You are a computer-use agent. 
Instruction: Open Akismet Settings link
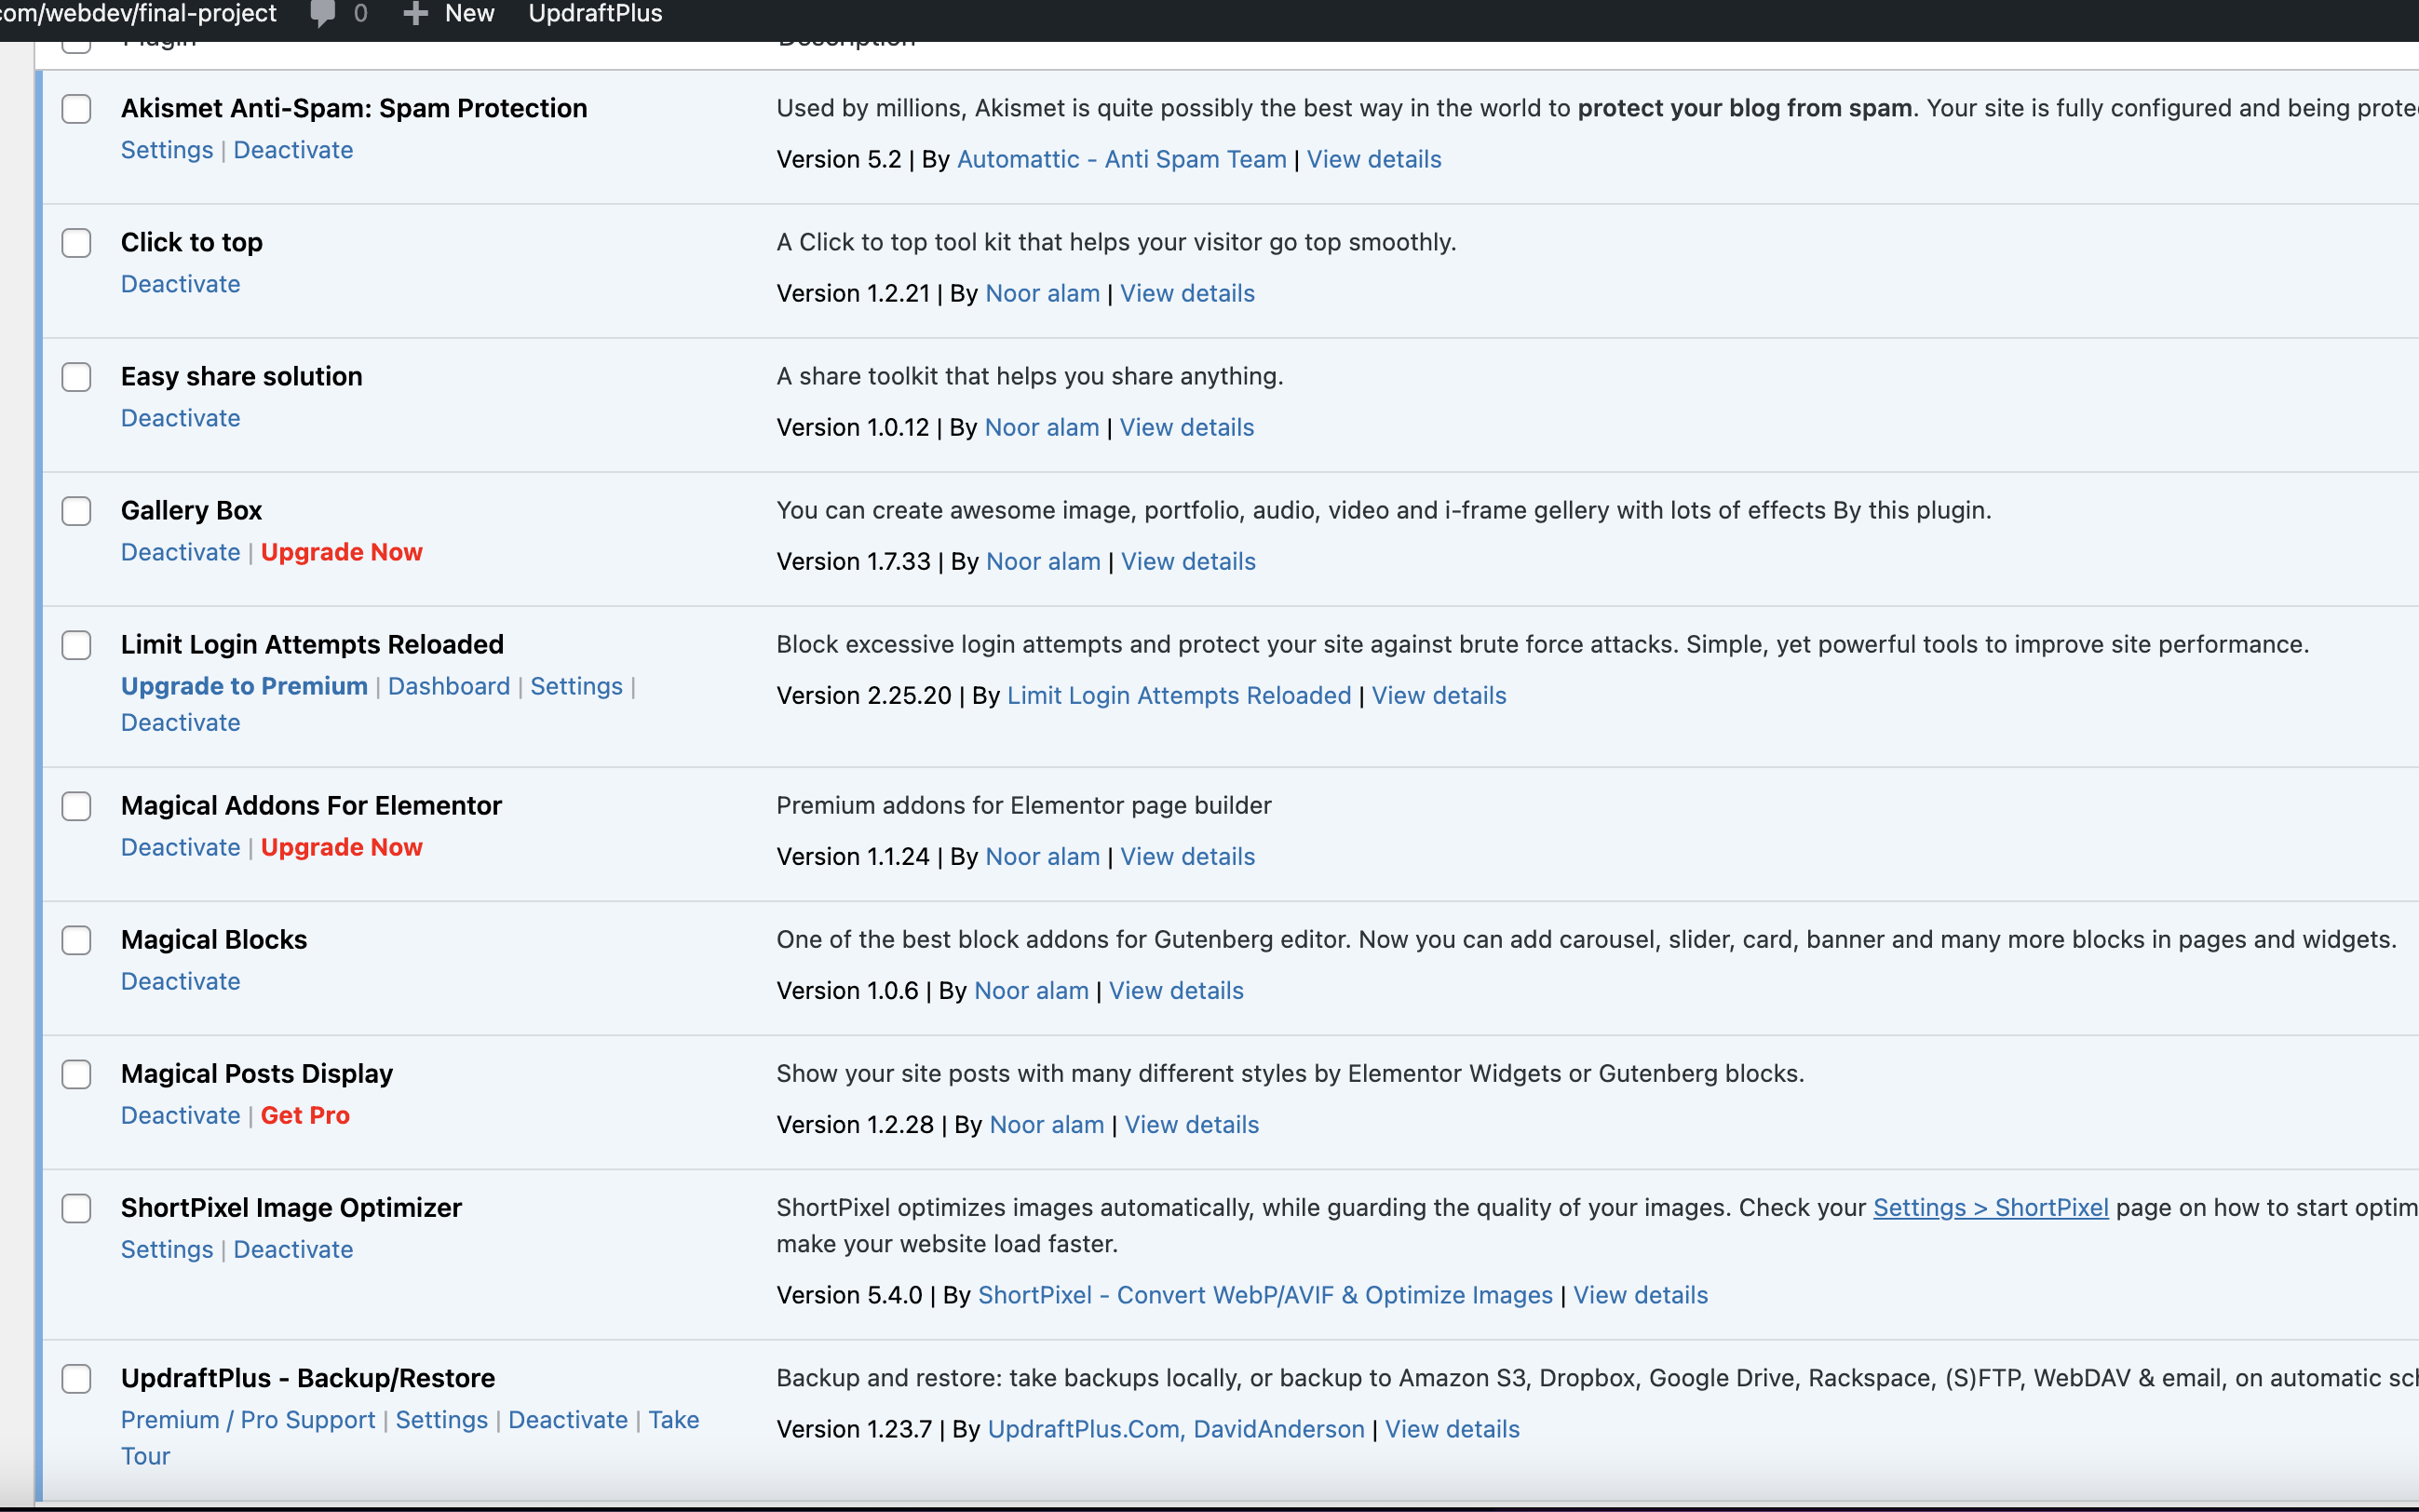pyautogui.click(x=167, y=150)
